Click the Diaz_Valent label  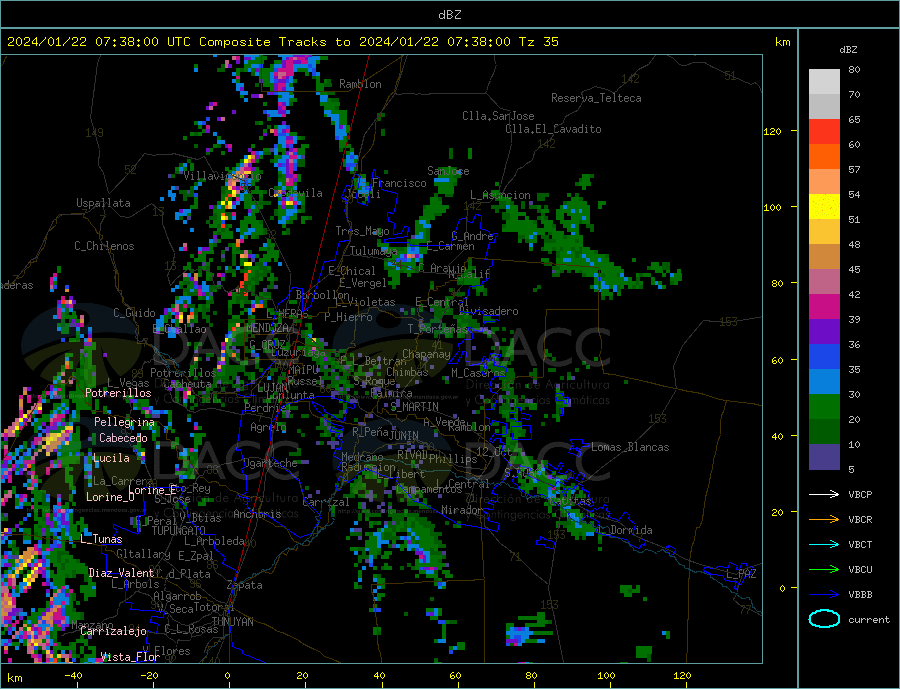coord(121,573)
